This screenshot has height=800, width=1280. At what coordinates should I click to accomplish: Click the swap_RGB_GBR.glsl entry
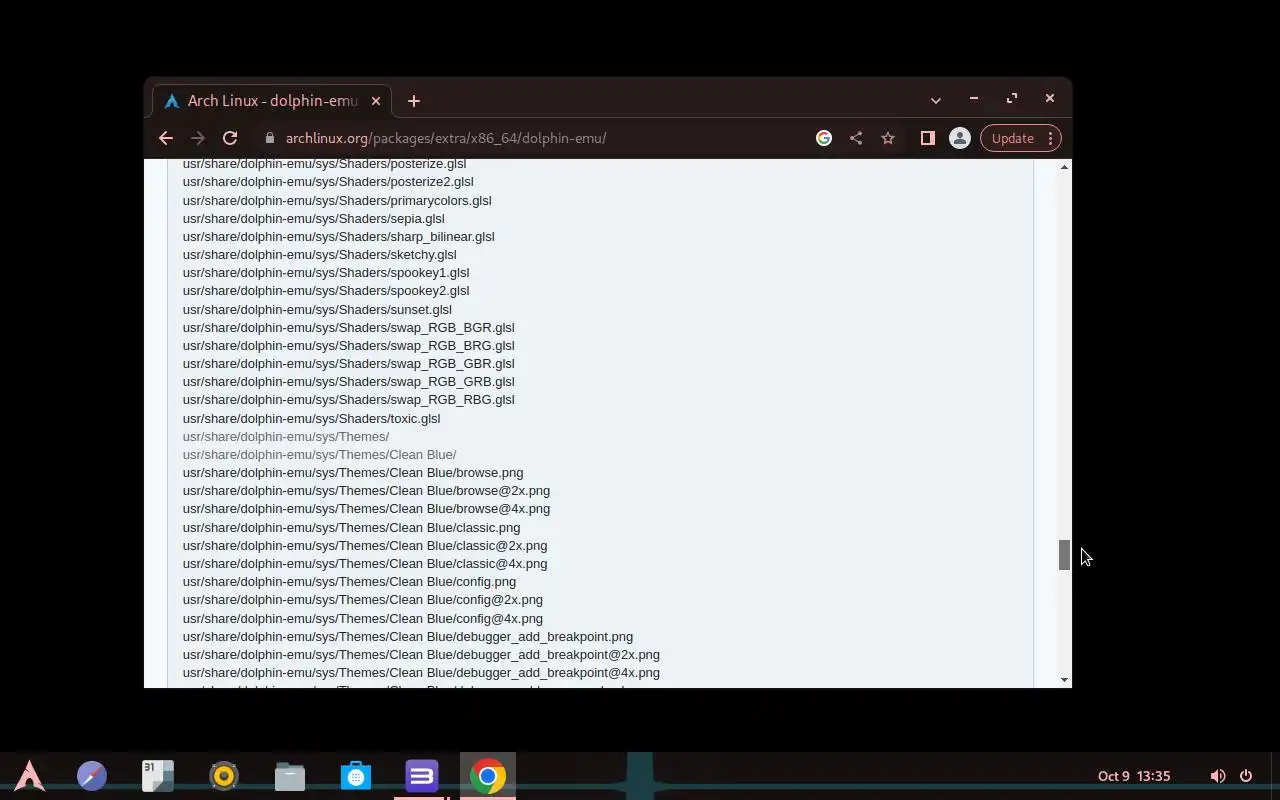(349, 363)
